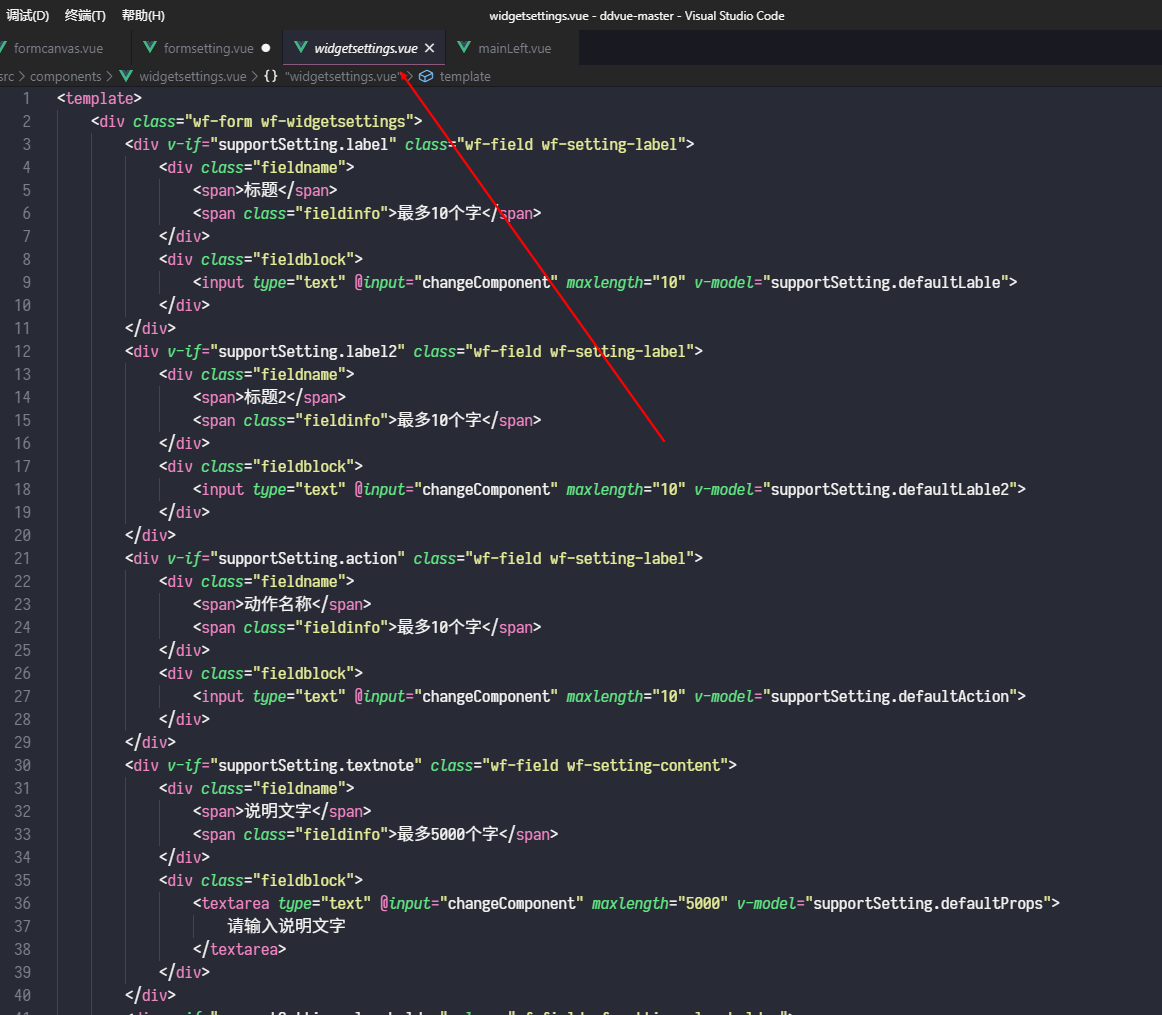This screenshot has width=1162, height=1015.
Task: Click "supportSetting.action" on line 21
Action: 308,559
